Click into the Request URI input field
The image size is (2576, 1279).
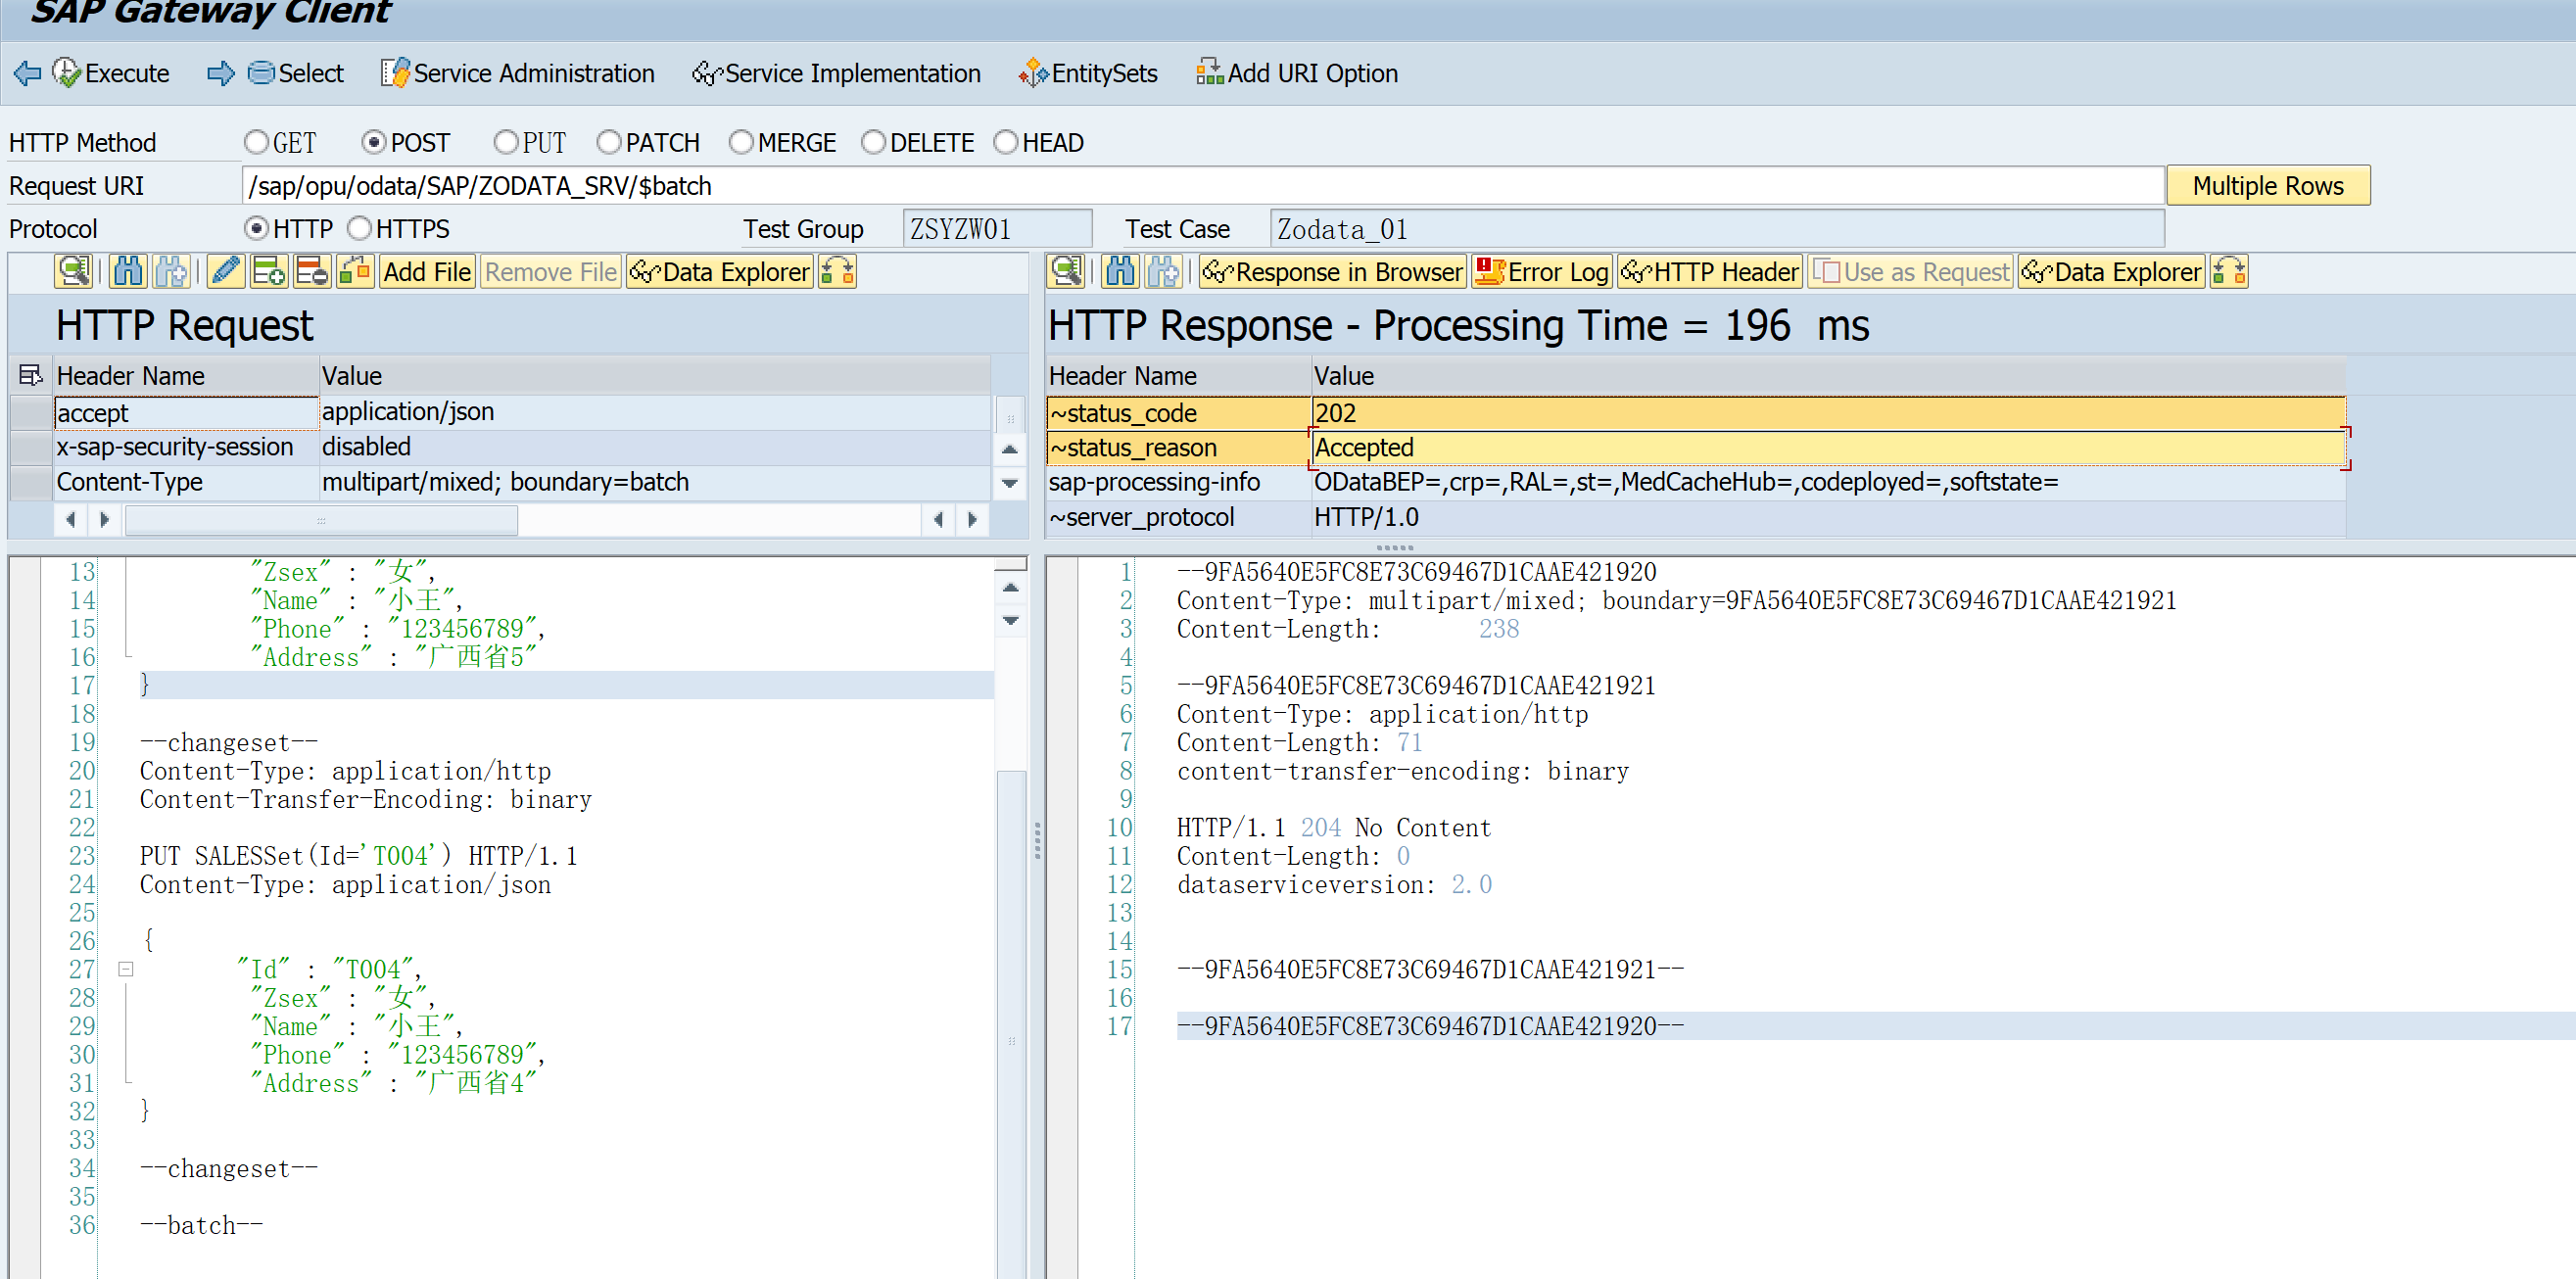pyautogui.click(x=1200, y=186)
